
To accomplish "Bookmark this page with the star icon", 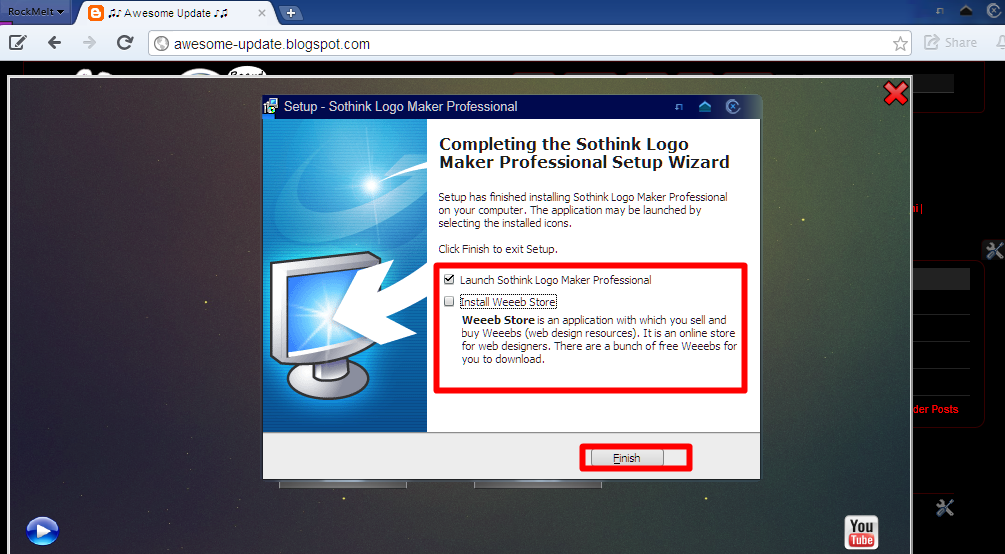I will (900, 44).
